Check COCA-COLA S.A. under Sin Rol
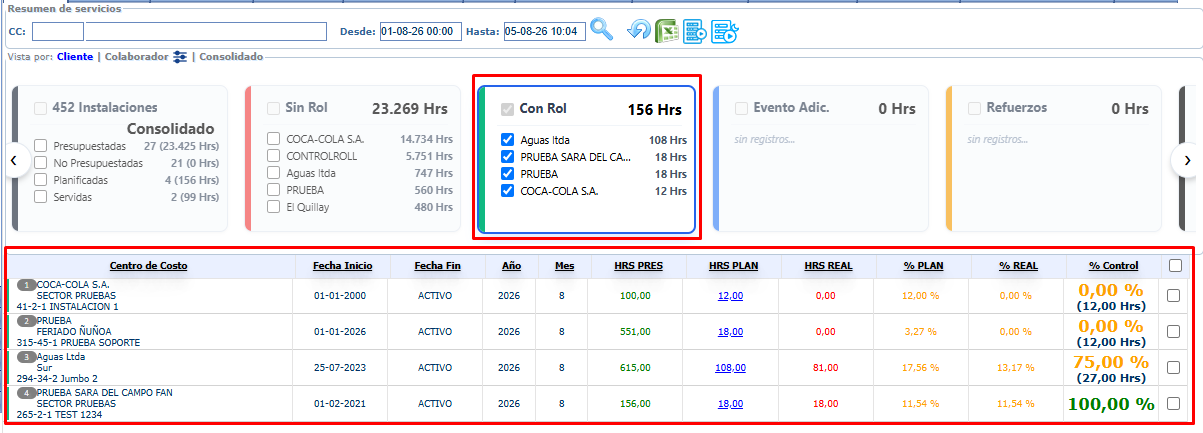 coord(274,139)
